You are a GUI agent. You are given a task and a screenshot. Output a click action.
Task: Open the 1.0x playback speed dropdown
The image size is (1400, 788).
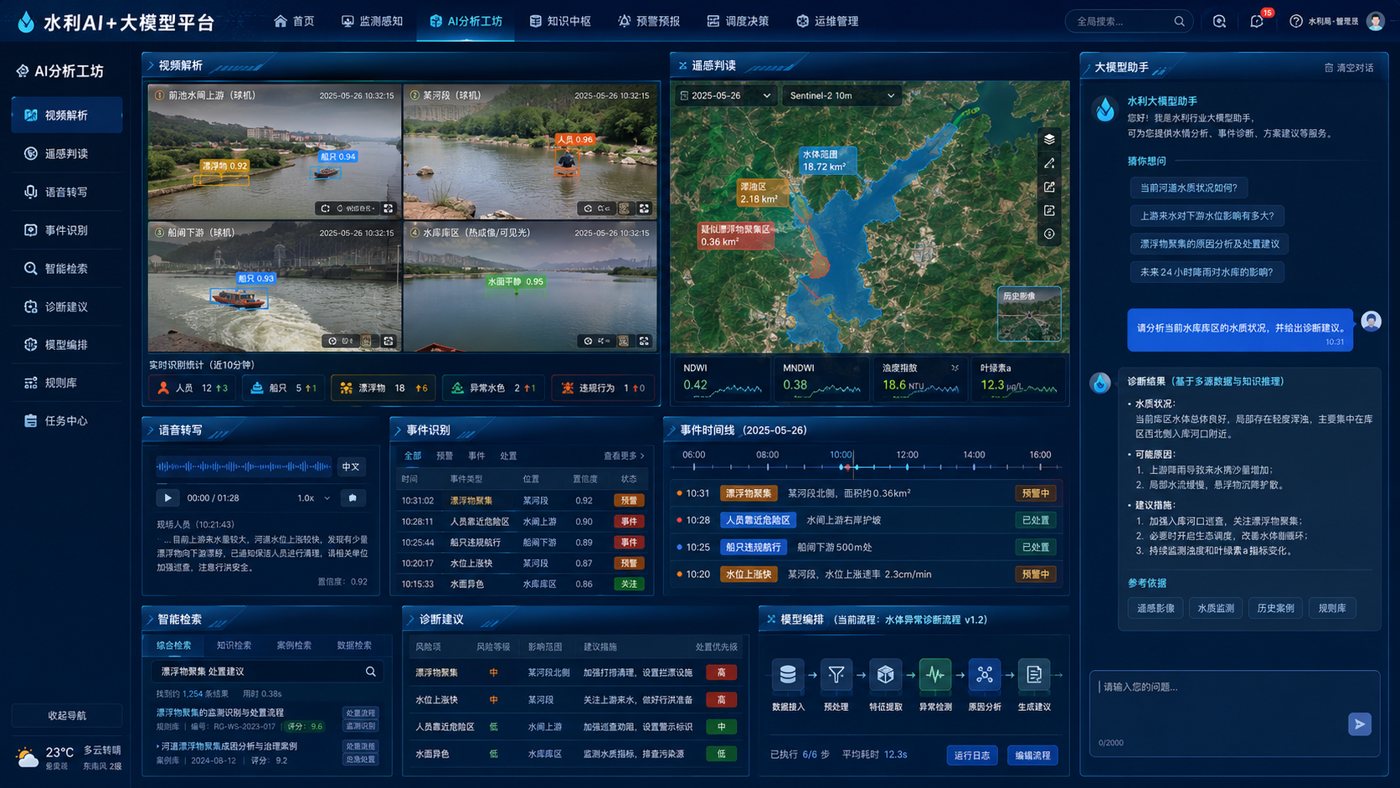313,498
